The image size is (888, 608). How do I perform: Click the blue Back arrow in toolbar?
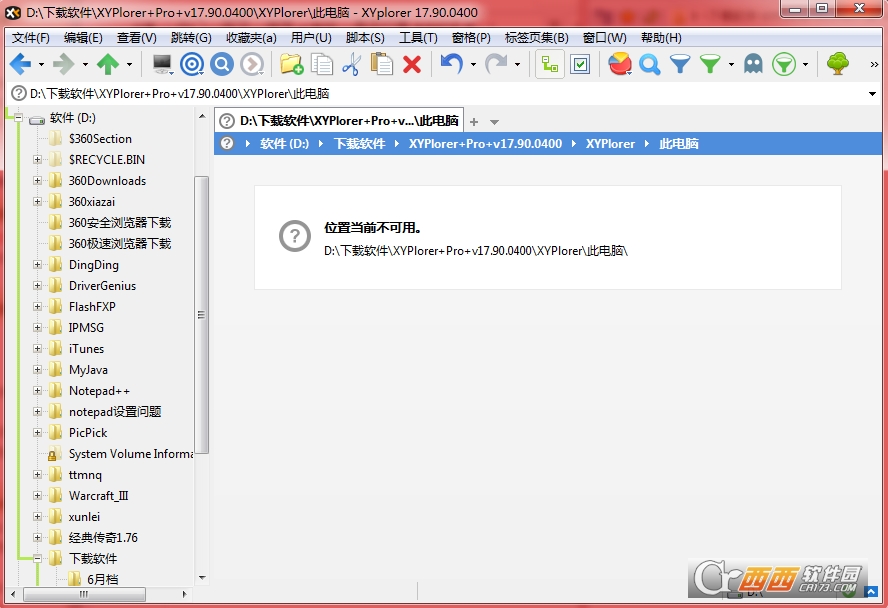[20, 64]
